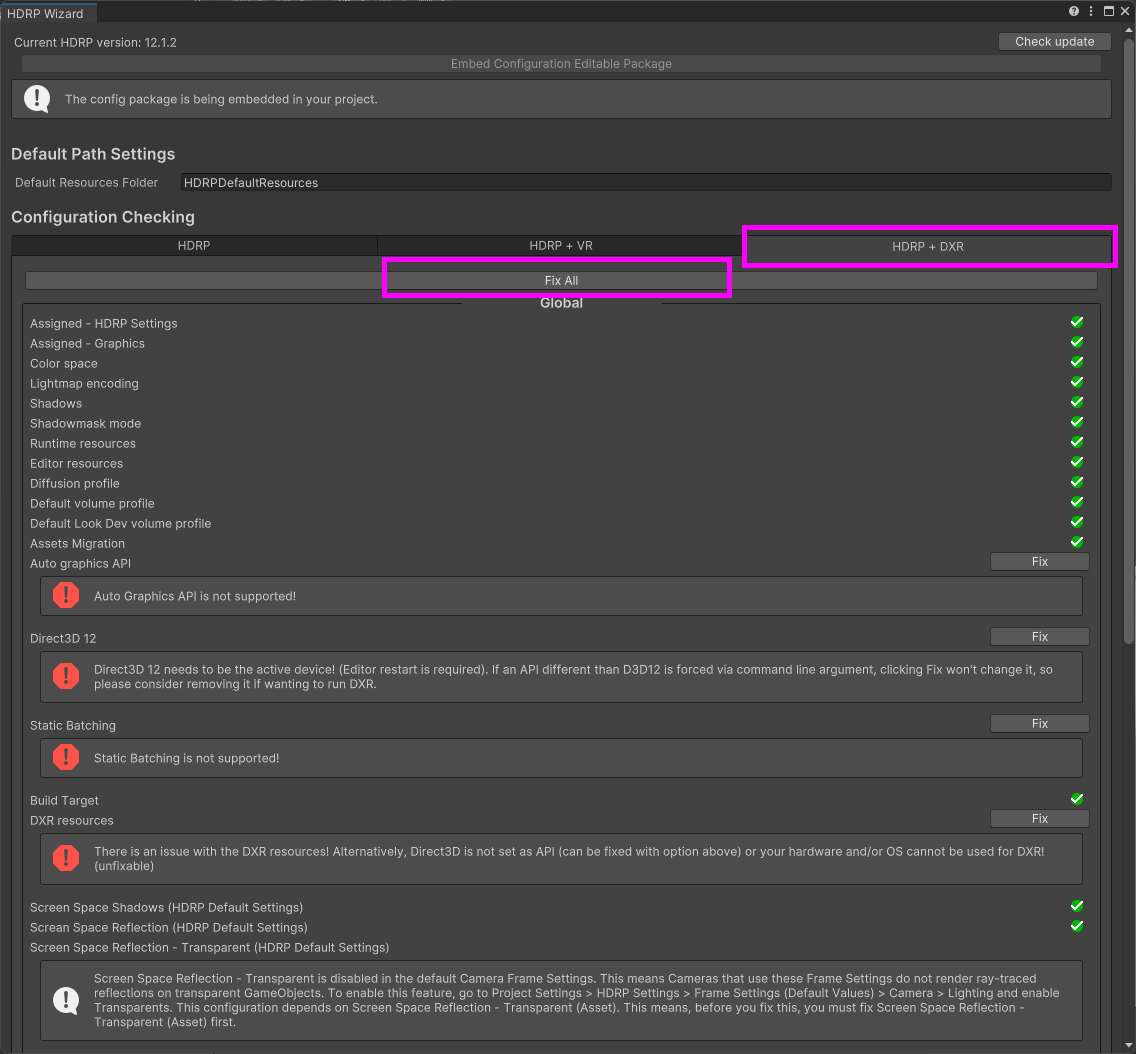
Task: Open the window's three-dot options menu
Action: pyautogui.click(x=1091, y=12)
